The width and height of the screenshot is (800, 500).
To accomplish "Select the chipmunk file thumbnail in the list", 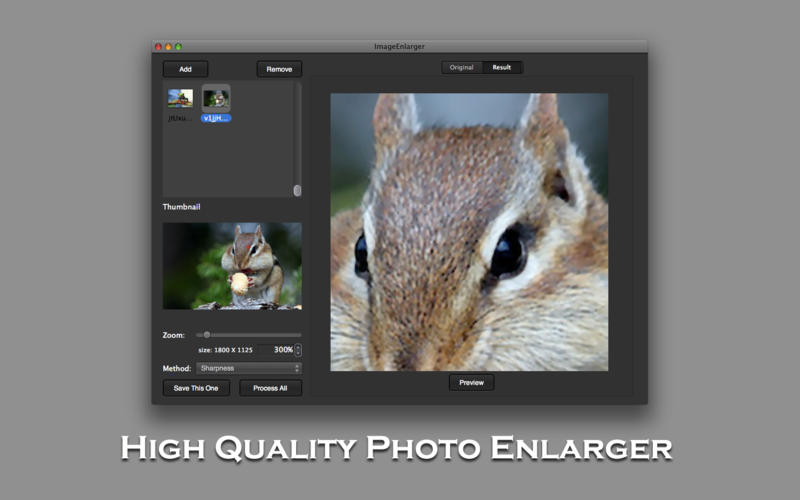I will tap(216, 99).
